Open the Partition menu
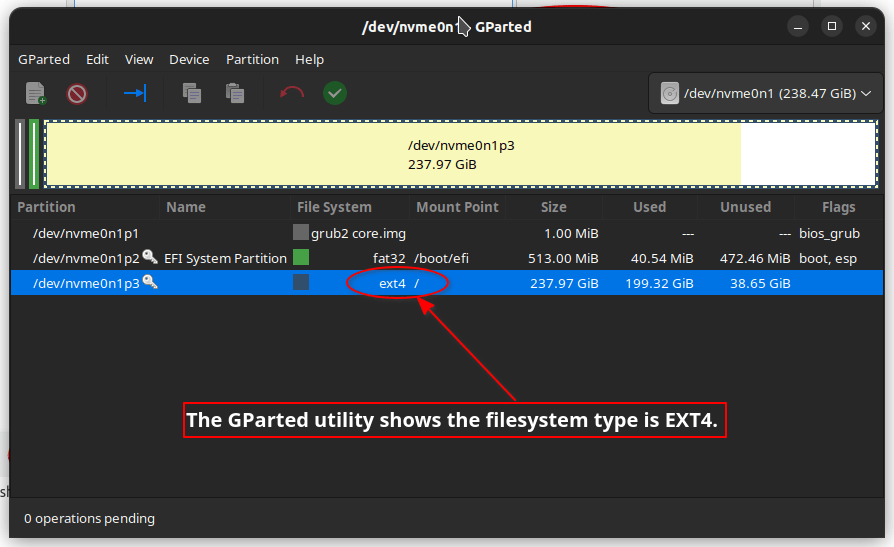Screen dimensions: 894x547 (x=253, y=59)
